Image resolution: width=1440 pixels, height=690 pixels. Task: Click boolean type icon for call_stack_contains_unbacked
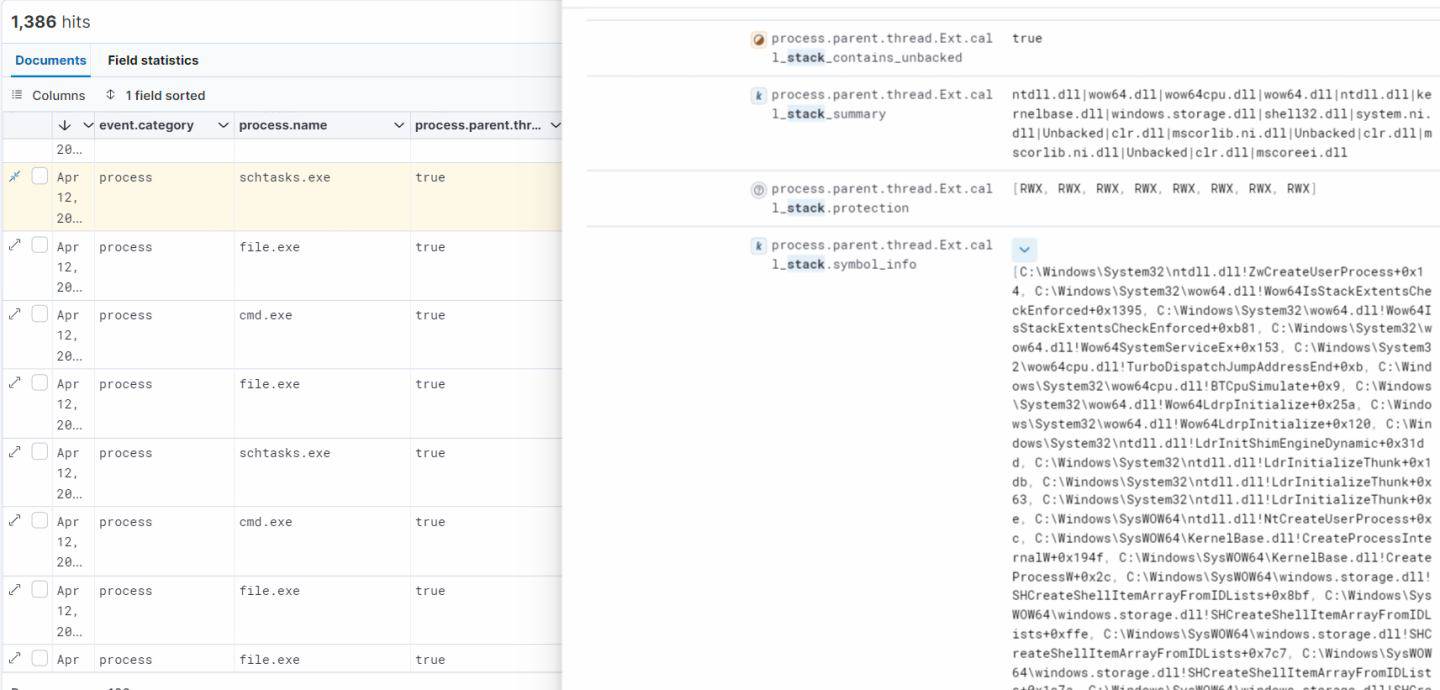(759, 39)
